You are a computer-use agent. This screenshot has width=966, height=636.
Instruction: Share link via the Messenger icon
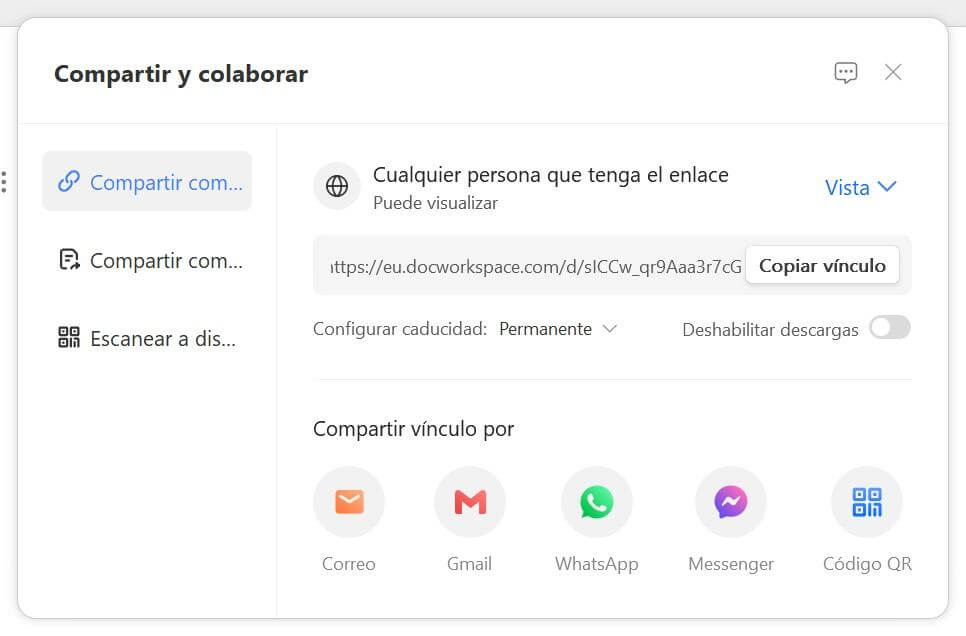(731, 502)
